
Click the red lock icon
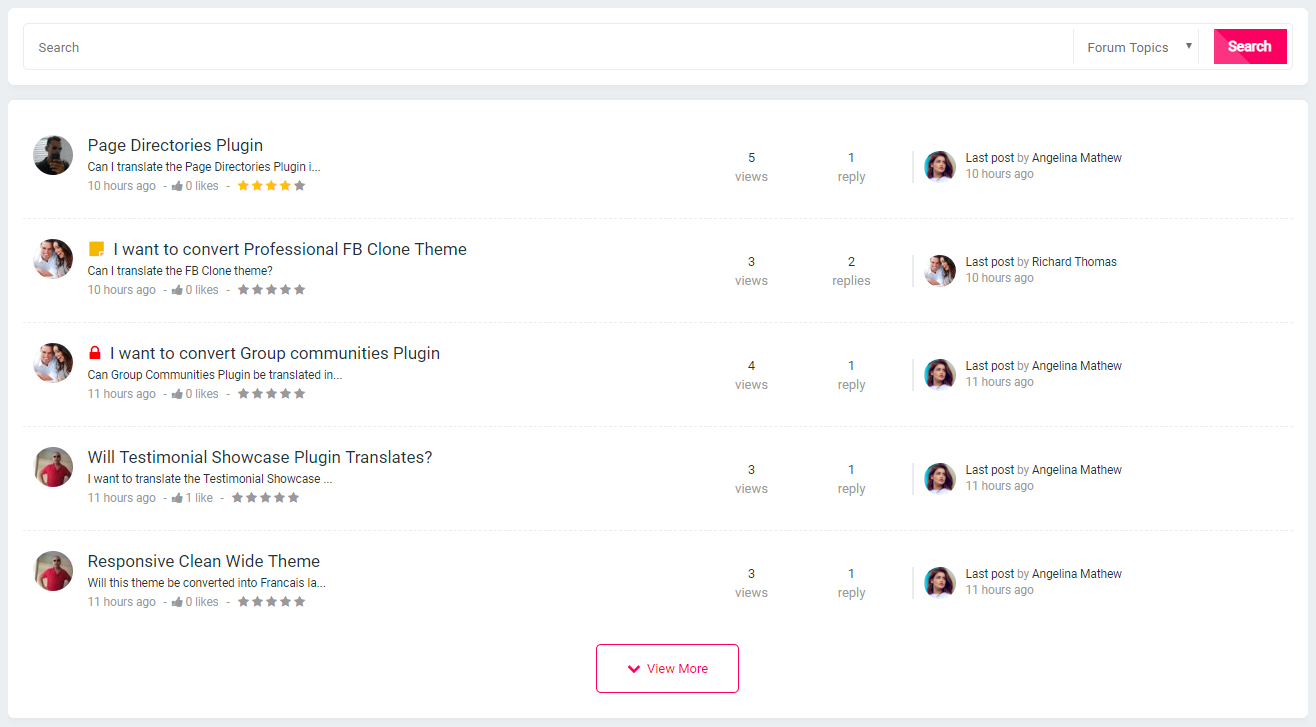coord(95,353)
